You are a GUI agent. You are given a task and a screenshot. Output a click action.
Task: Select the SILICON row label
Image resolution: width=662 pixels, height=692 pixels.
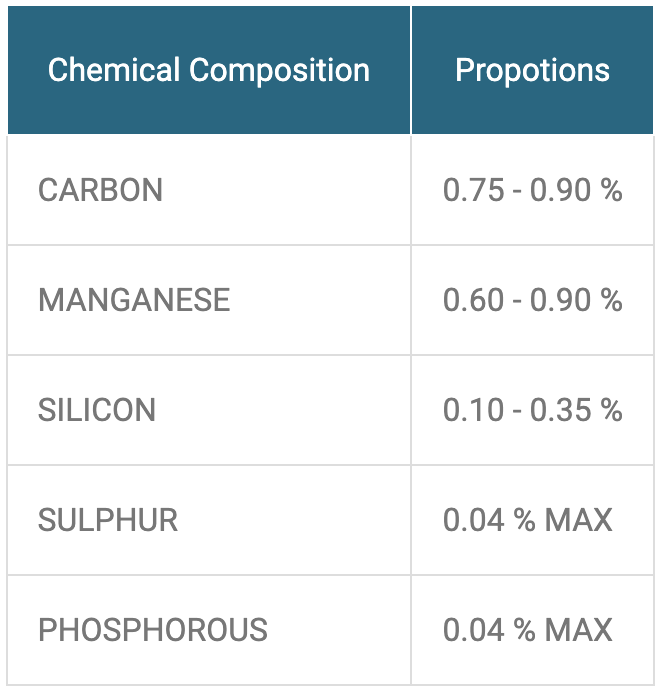(x=97, y=410)
